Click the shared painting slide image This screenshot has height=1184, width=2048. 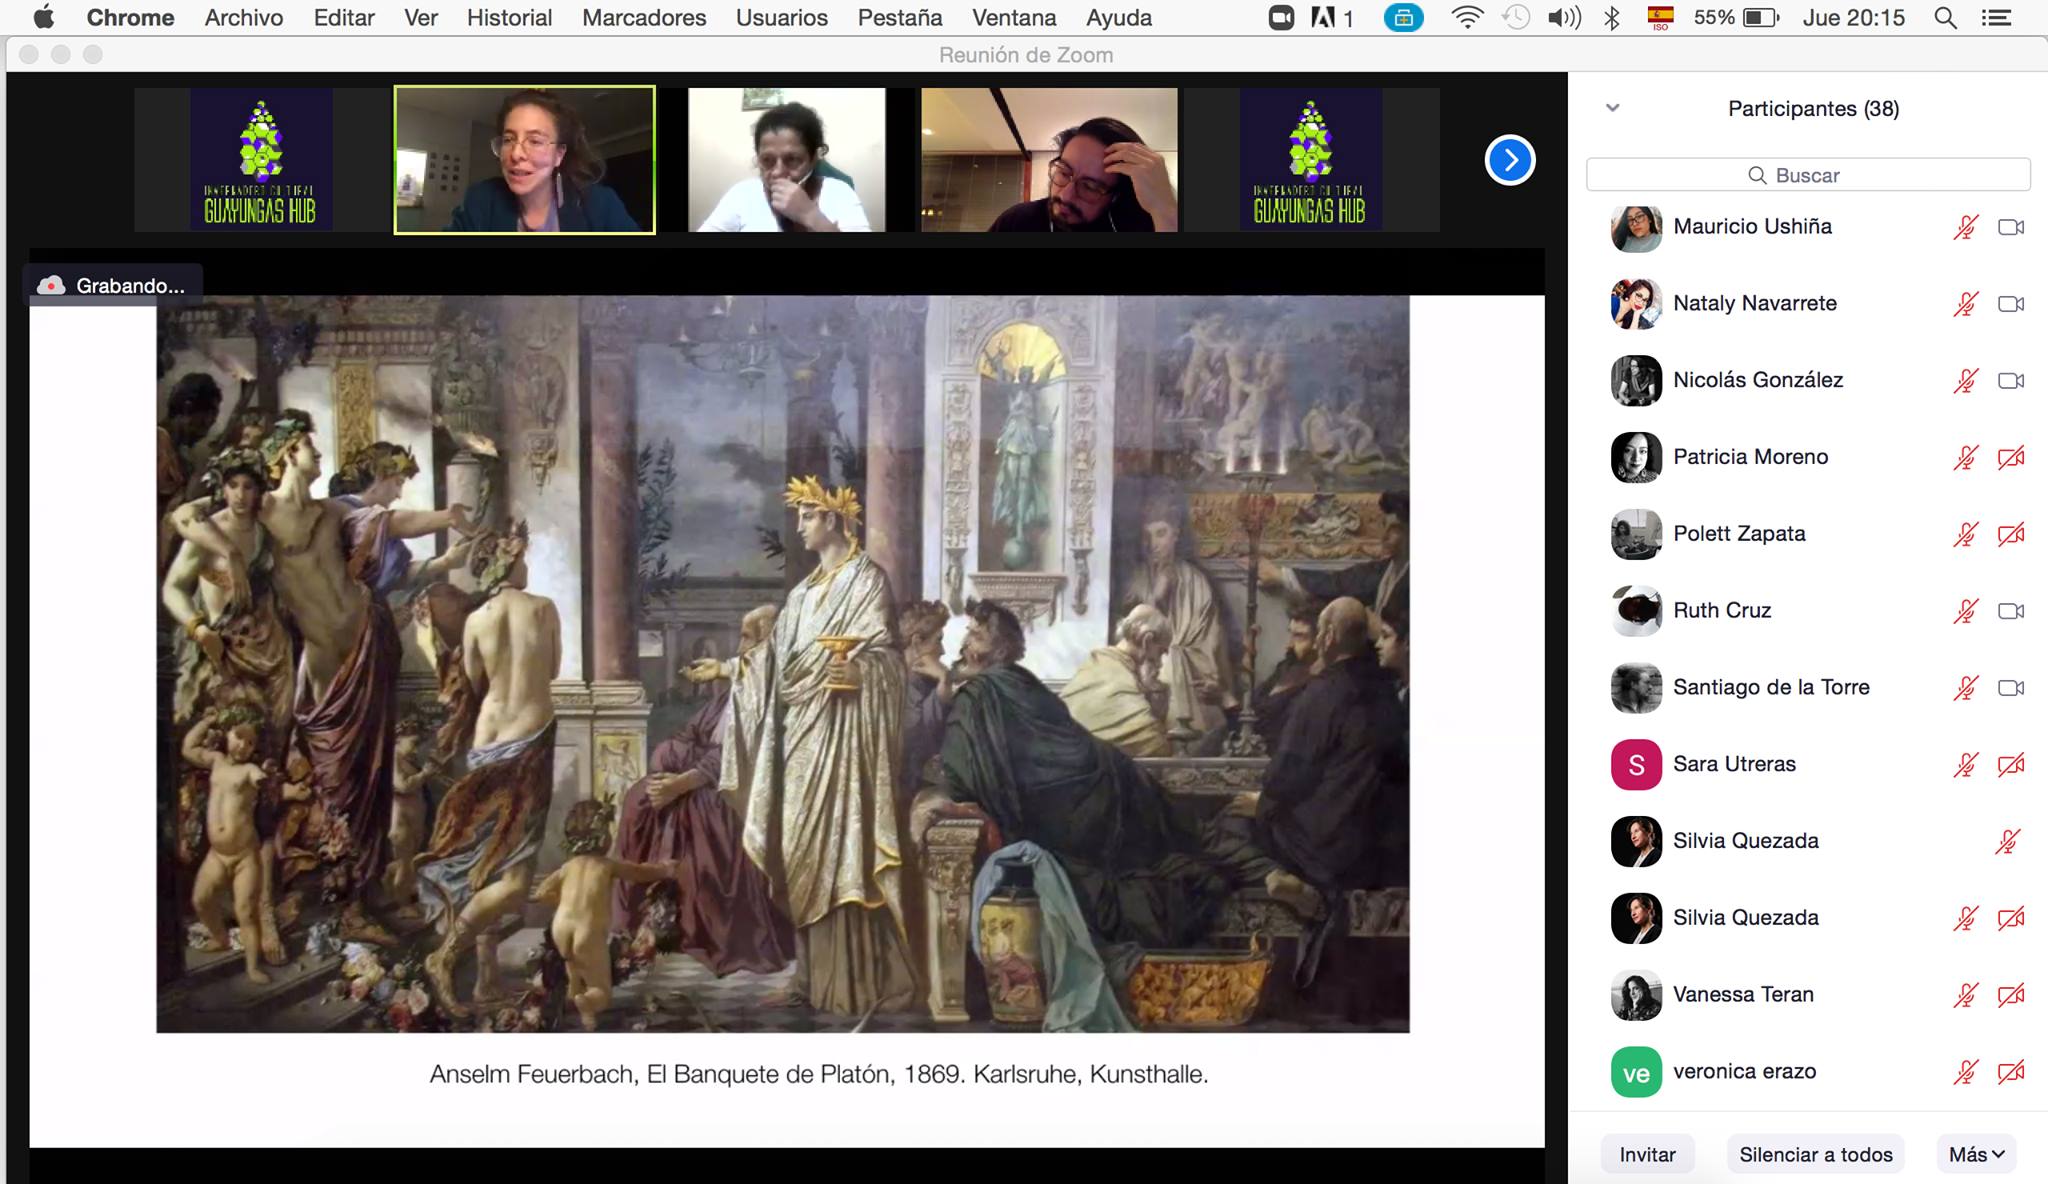783,664
